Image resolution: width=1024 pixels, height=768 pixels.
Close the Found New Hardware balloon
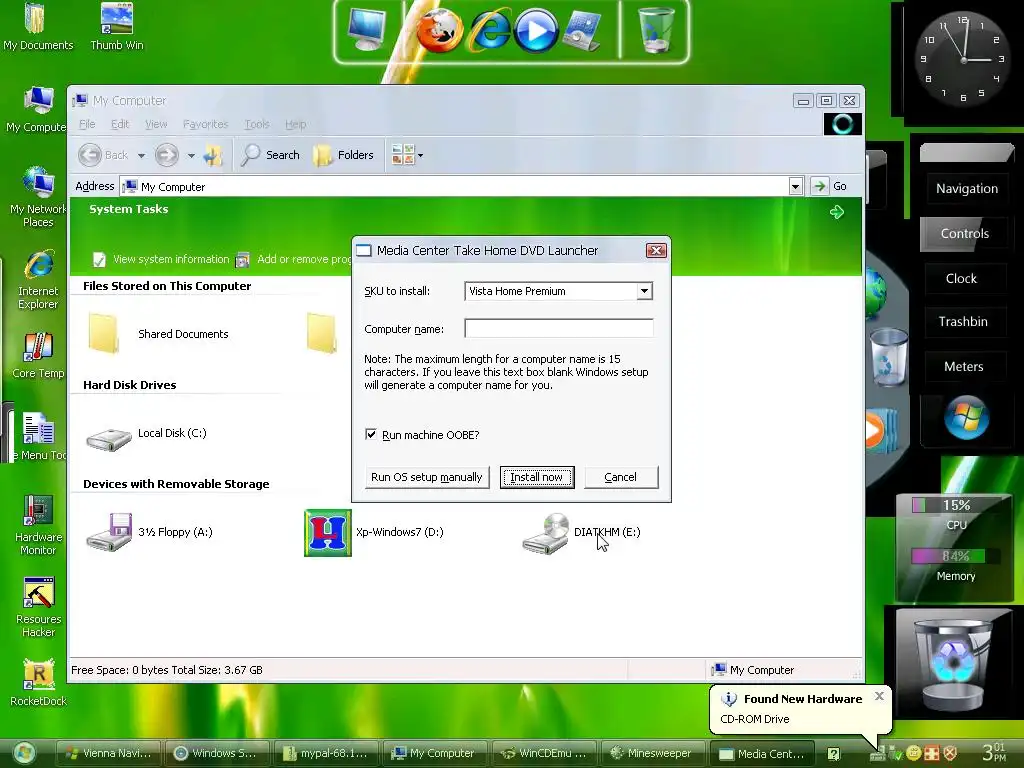click(x=879, y=696)
